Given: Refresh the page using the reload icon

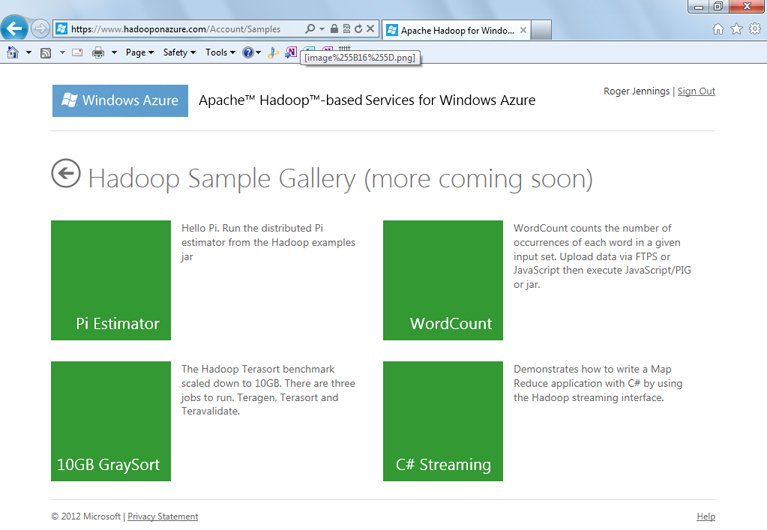Looking at the screenshot, I should 358,29.
